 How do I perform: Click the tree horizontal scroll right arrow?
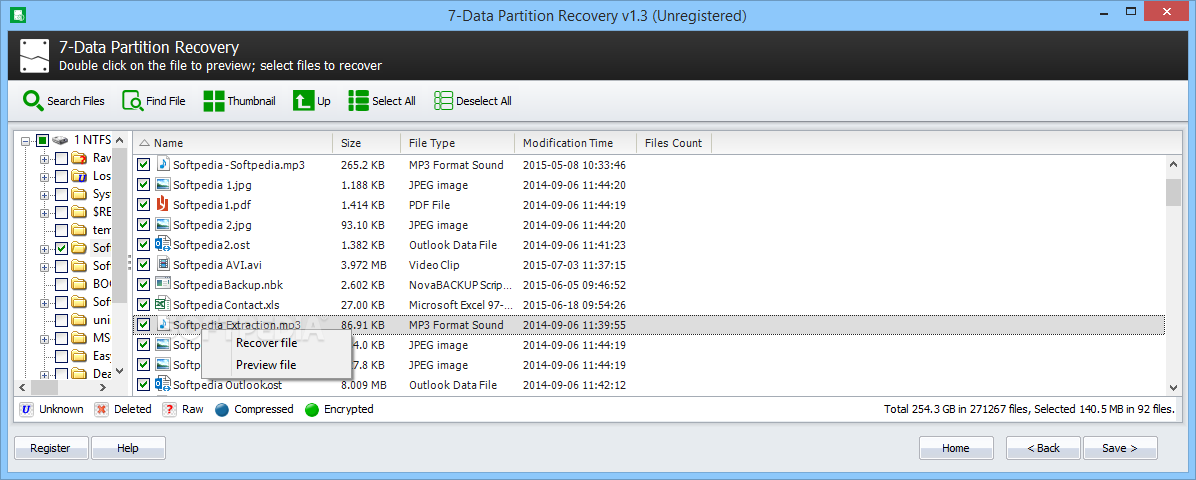[105, 388]
